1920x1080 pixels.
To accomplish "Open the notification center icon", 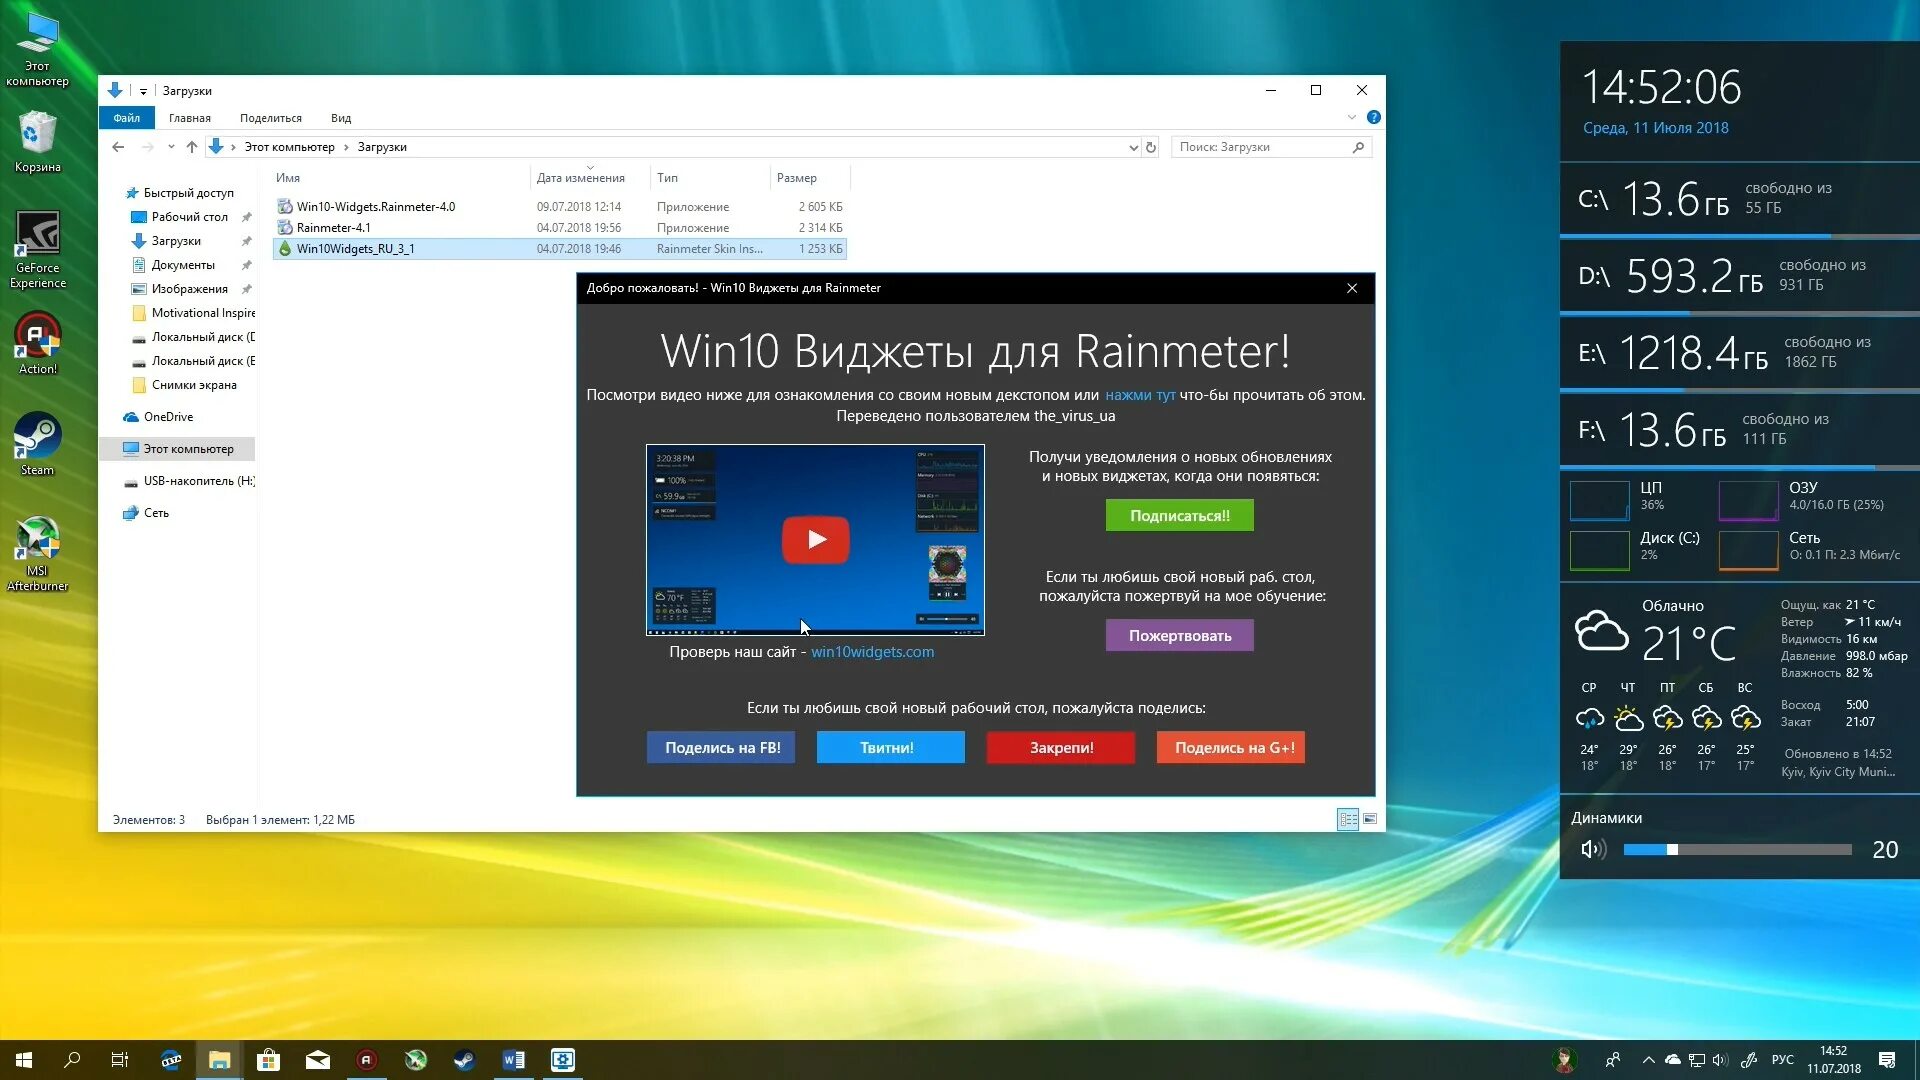I will click(1887, 1060).
